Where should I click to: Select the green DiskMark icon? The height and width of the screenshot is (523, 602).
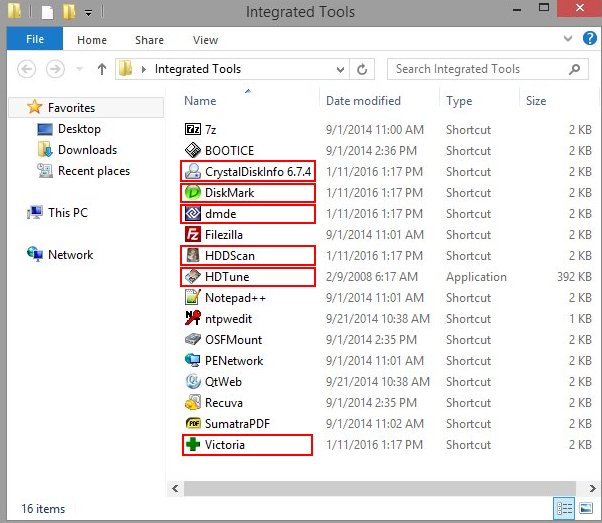(192, 192)
